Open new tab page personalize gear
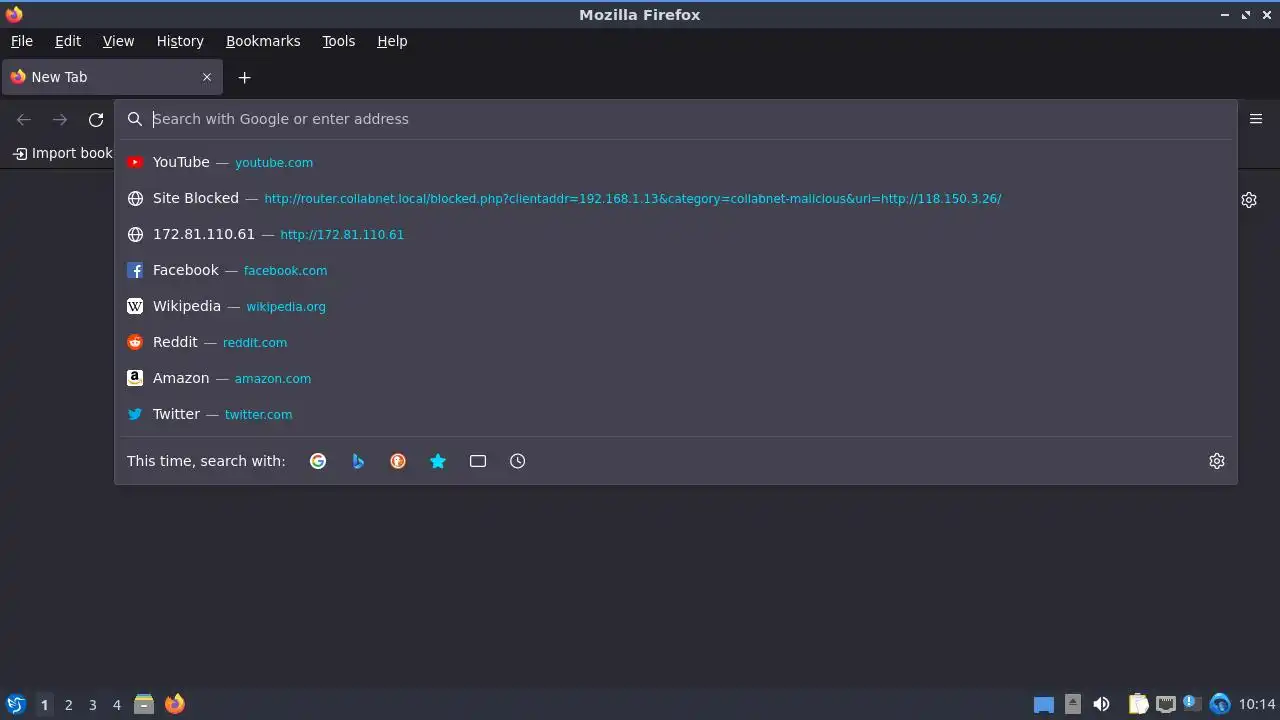This screenshot has height=720, width=1280. coord(1249,200)
